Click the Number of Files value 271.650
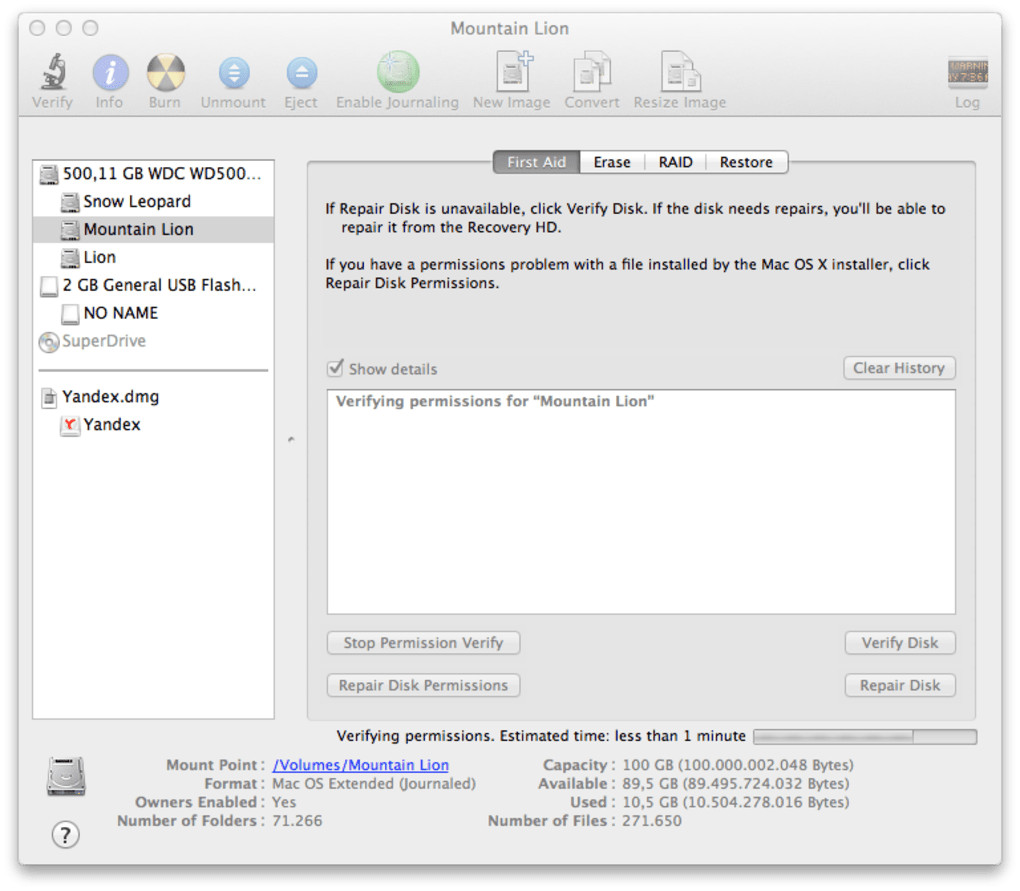The image size is (1020, 891). click(652, 821)
